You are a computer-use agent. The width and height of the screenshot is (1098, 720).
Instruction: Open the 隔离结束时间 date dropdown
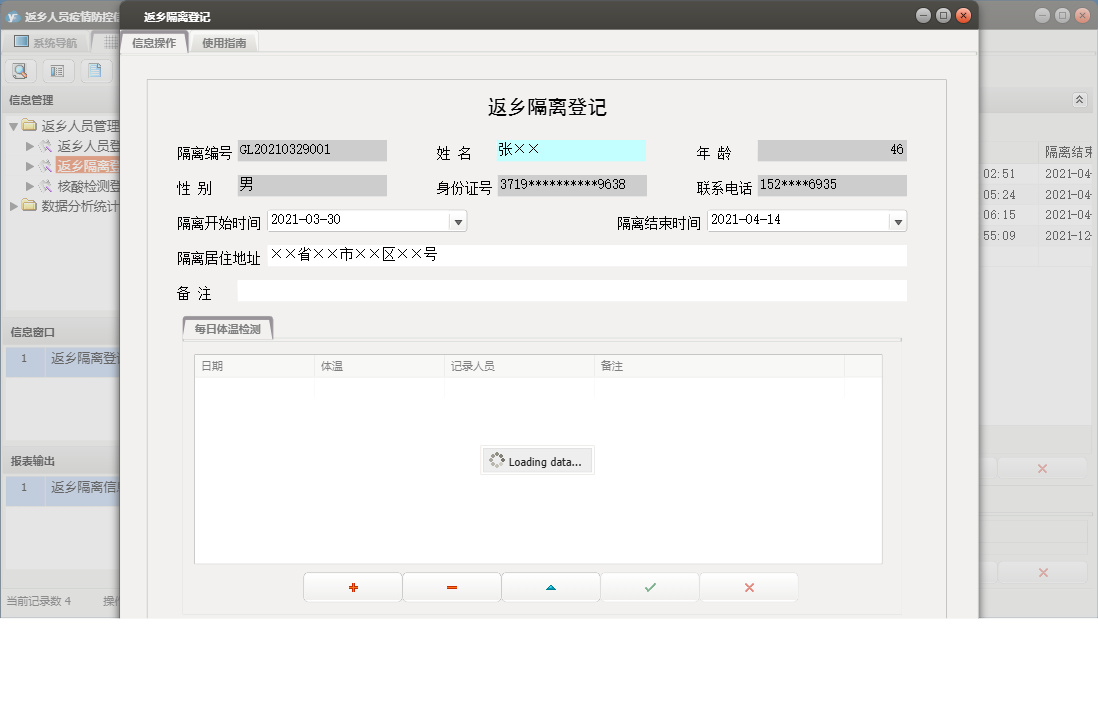tap(898, 220)
